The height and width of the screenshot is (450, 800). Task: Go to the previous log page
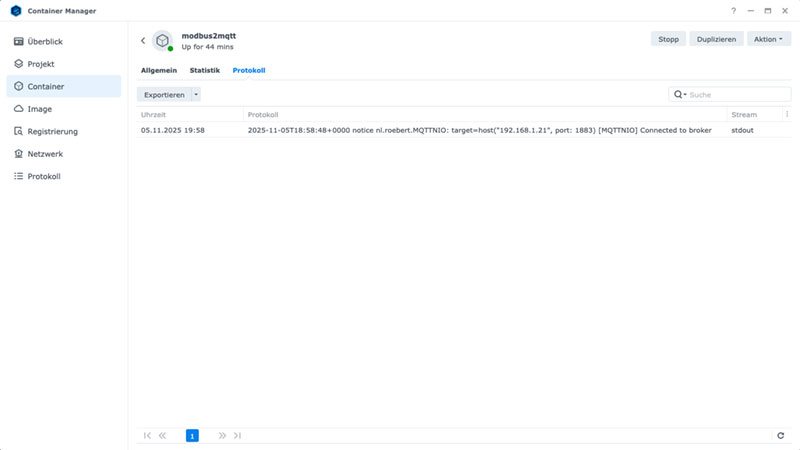163,436
